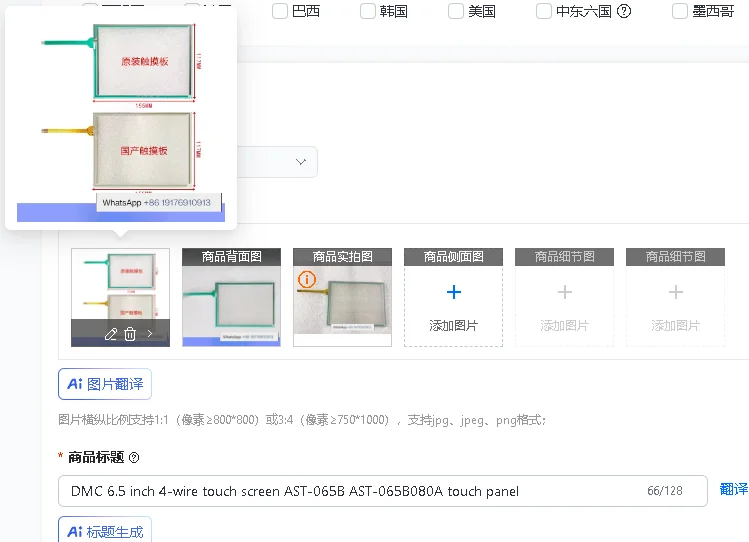Image resolution: width=749 pixels, height=542 pixels.
Task: Focus the 商品标题 title input field
Action: pyautogui.click(x=383, y=491)
